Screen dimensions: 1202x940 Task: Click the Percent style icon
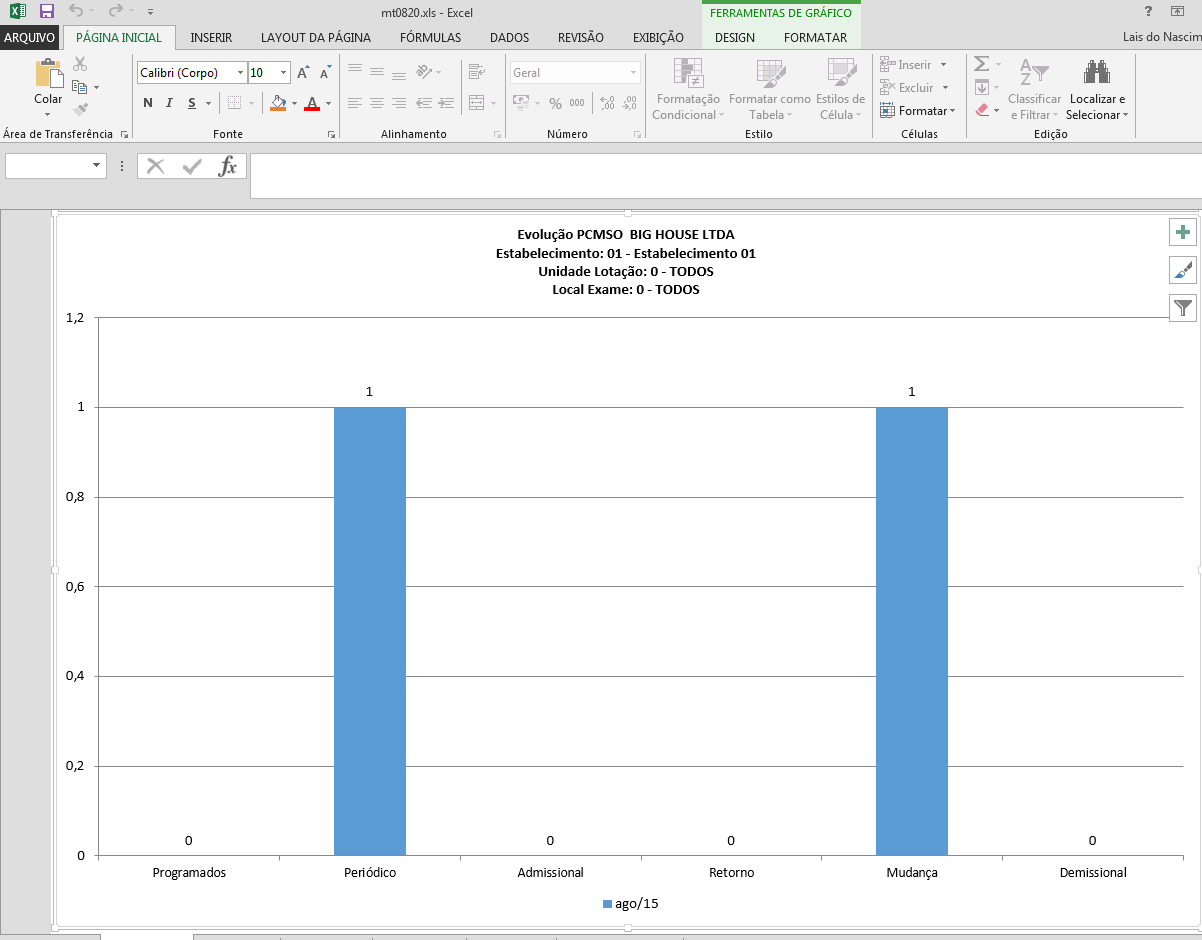point(555,103)
